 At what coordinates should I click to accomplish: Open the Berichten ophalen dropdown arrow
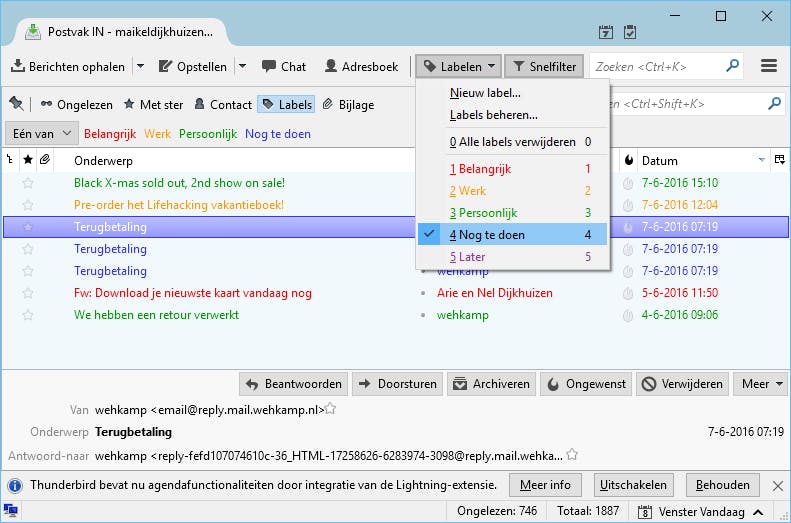pyautogui.click(x=140, y=67)
